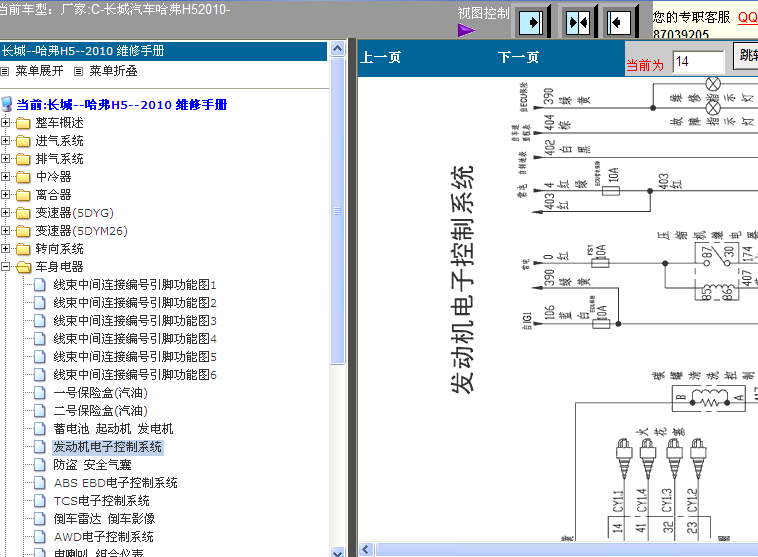758x557 pixels.
Task: Click the 跳转 jump button
Action: 746,56
